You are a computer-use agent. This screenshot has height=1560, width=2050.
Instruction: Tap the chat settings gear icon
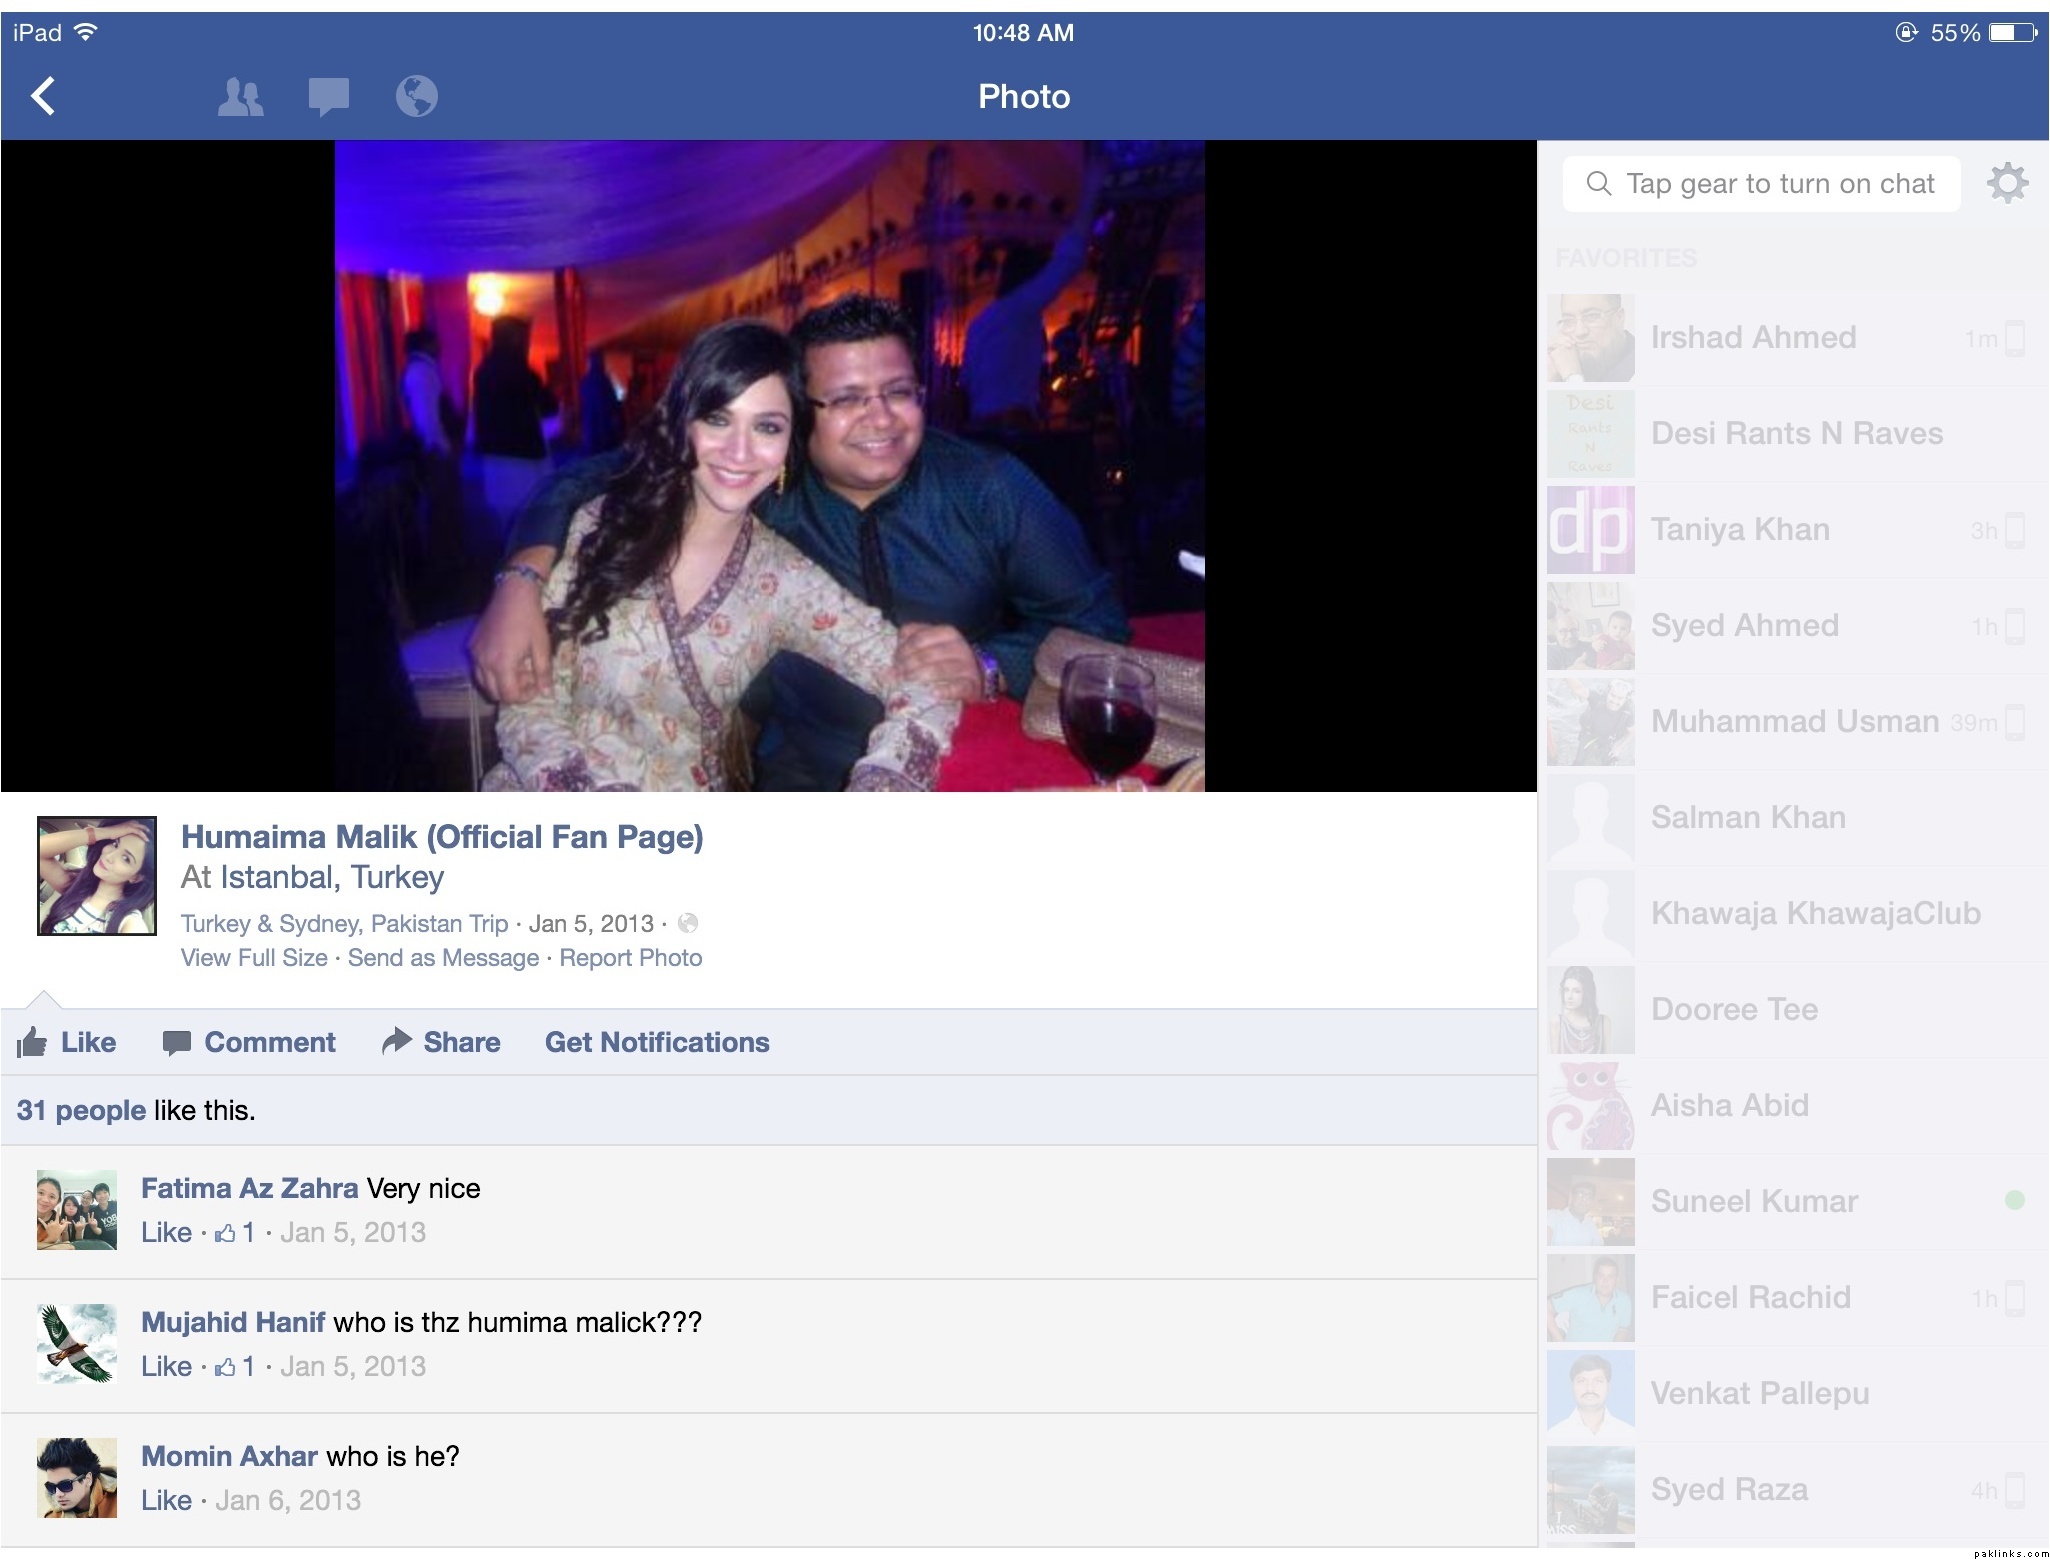2006,183
